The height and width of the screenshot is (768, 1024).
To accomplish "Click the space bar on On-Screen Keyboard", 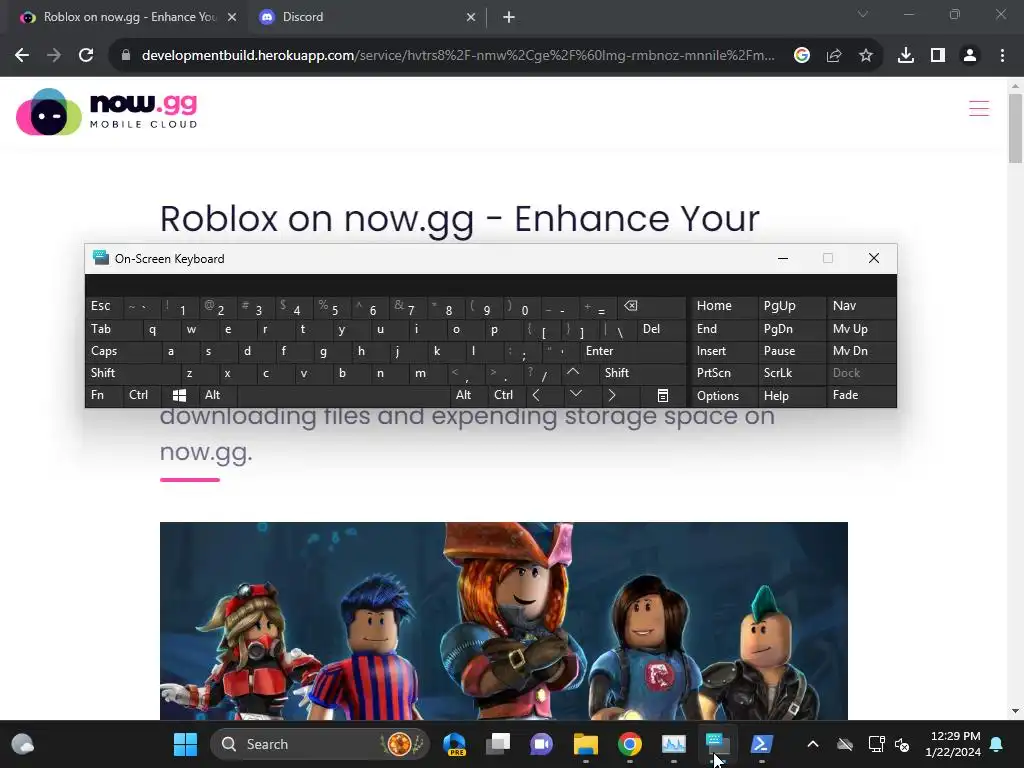I will click(x=344, y=395).
